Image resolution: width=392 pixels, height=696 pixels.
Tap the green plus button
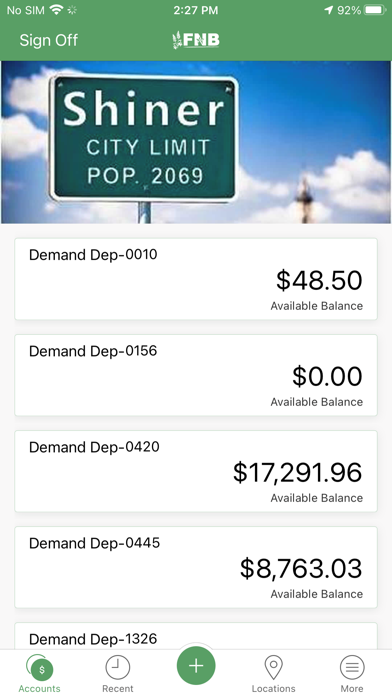196,666
